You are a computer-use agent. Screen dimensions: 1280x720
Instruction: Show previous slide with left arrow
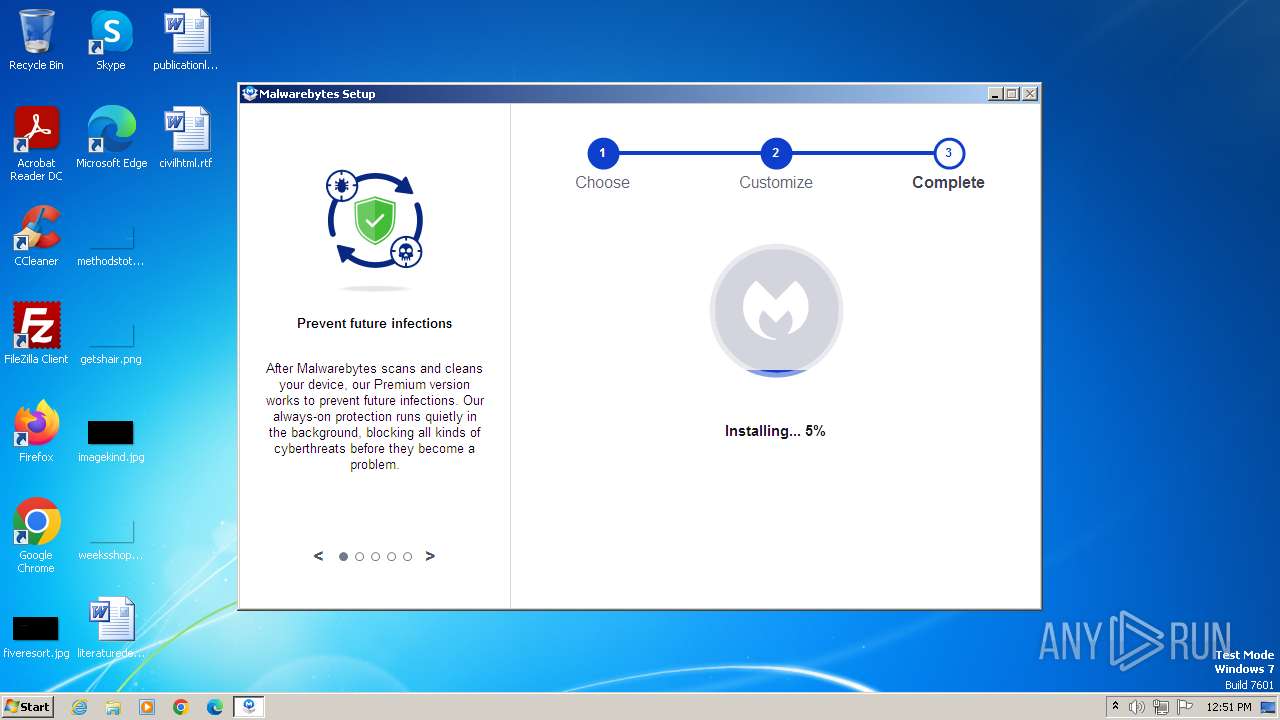click(318, 556)
